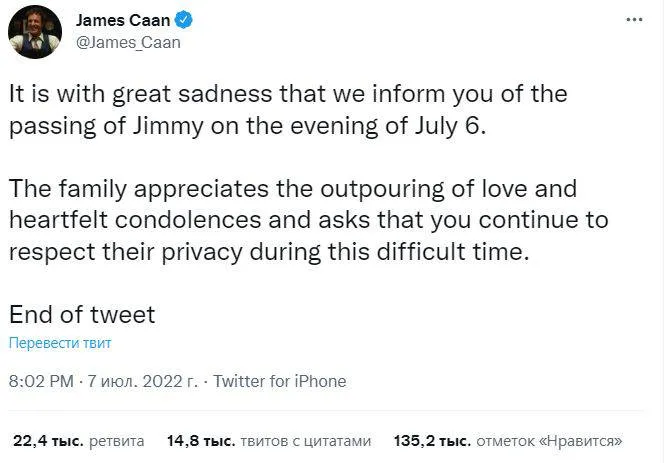Open the Twitter for iPhone source link

coord(279,381)
